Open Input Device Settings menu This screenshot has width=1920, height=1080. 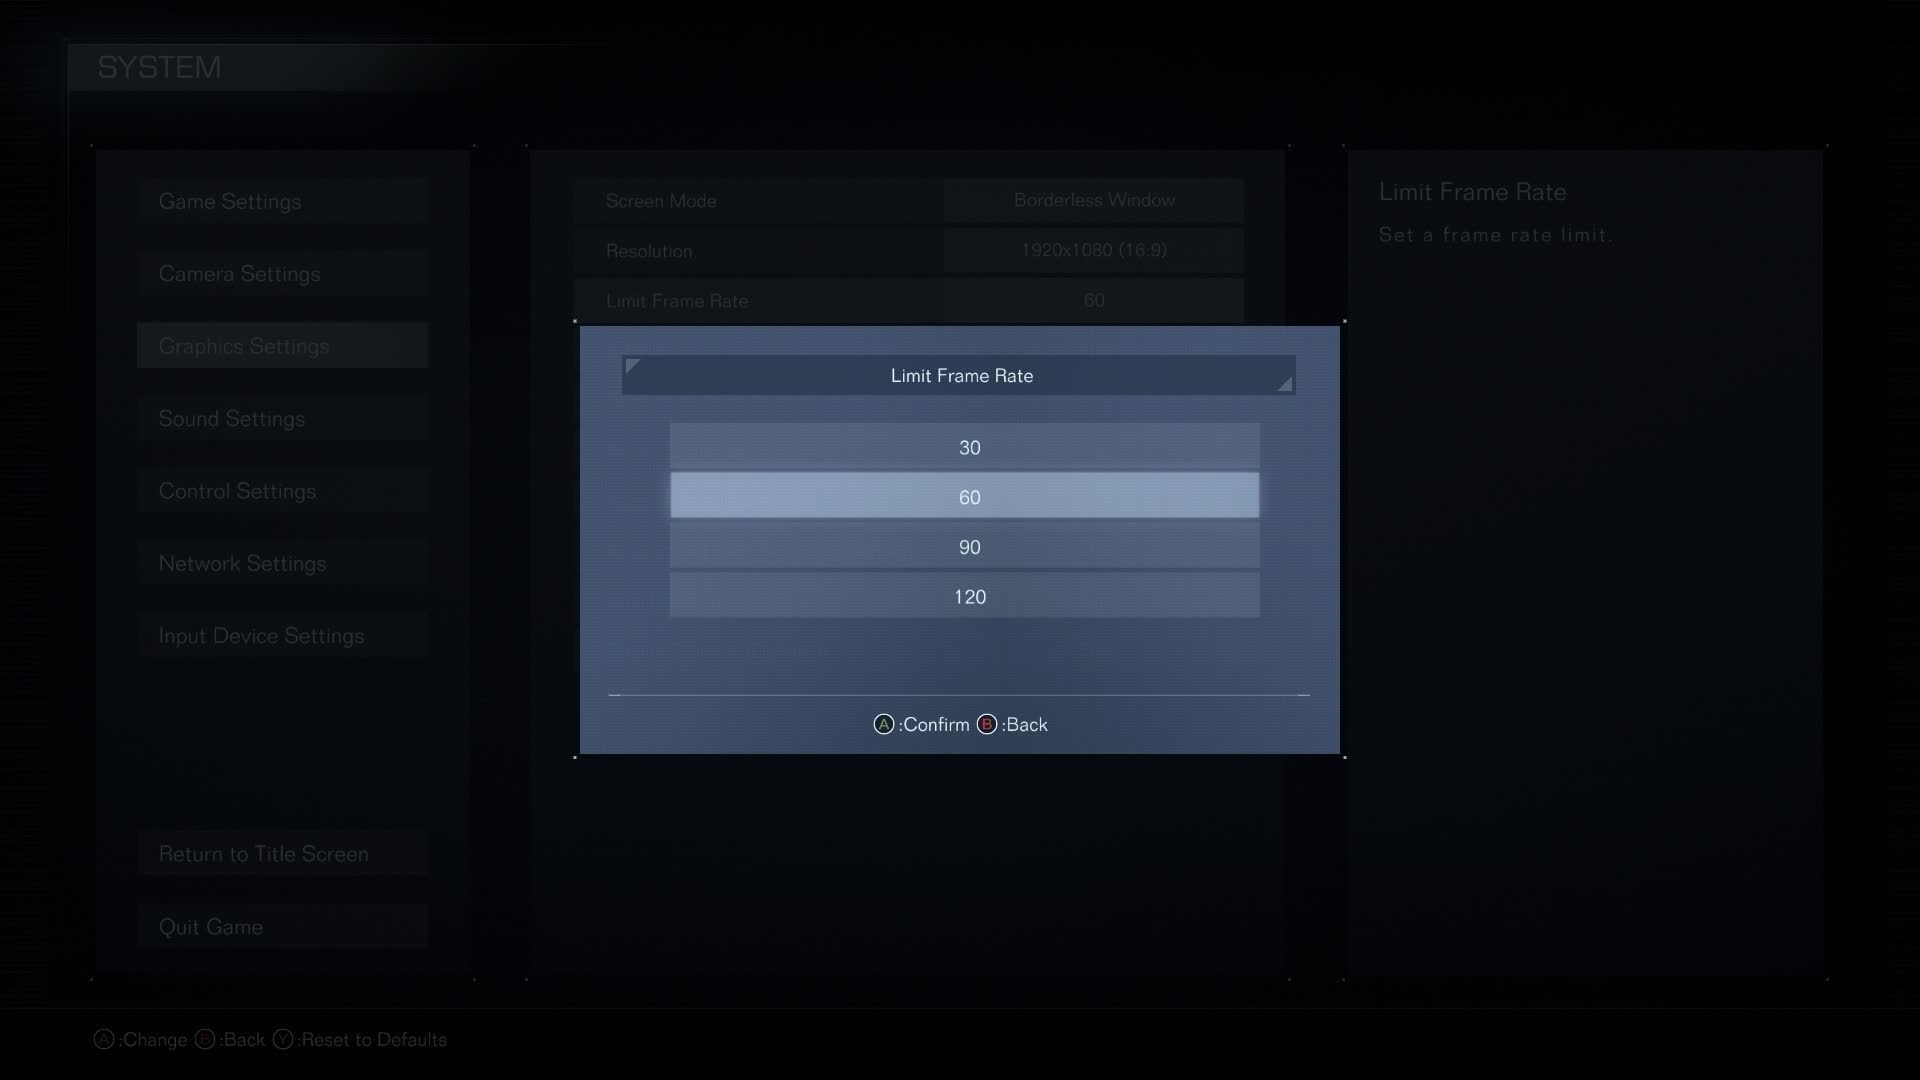click(x=261, y=634)
